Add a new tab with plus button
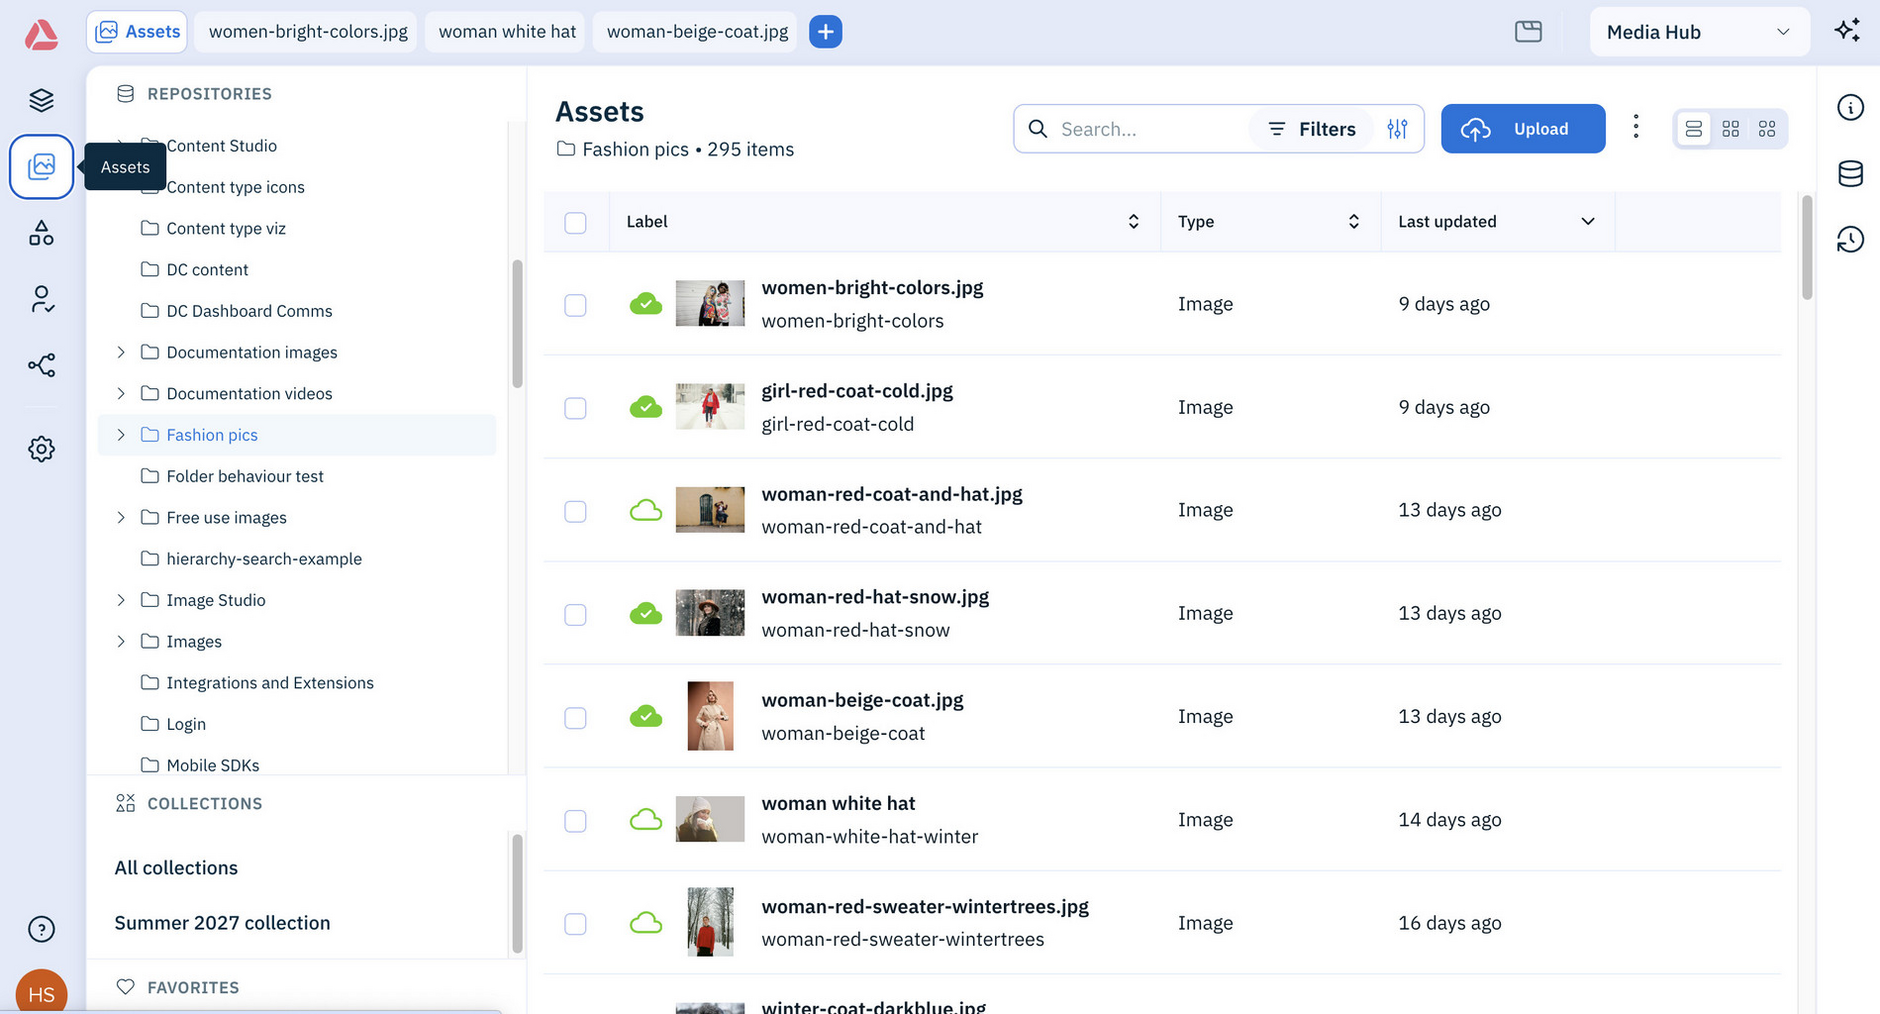Screen dimensions: 1880x1014 pos(825,32)
